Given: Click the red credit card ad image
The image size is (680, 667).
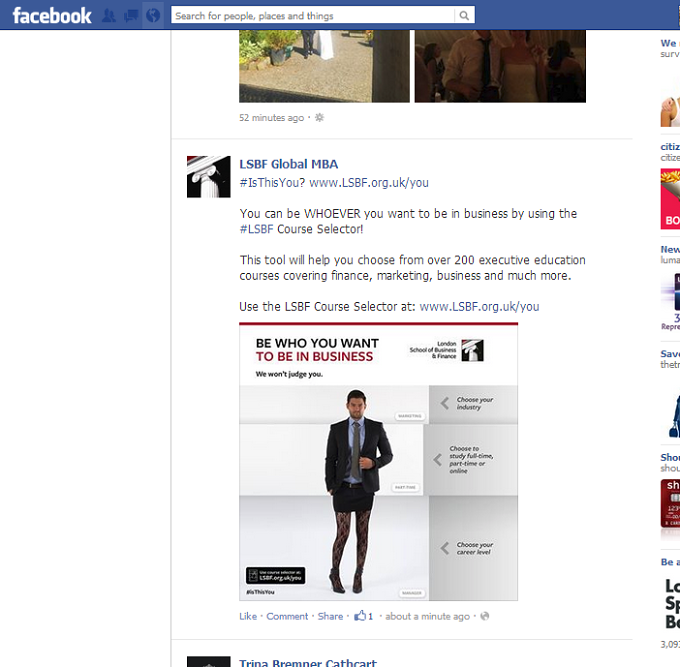Looking at the screenshot, I should (670, 503).
